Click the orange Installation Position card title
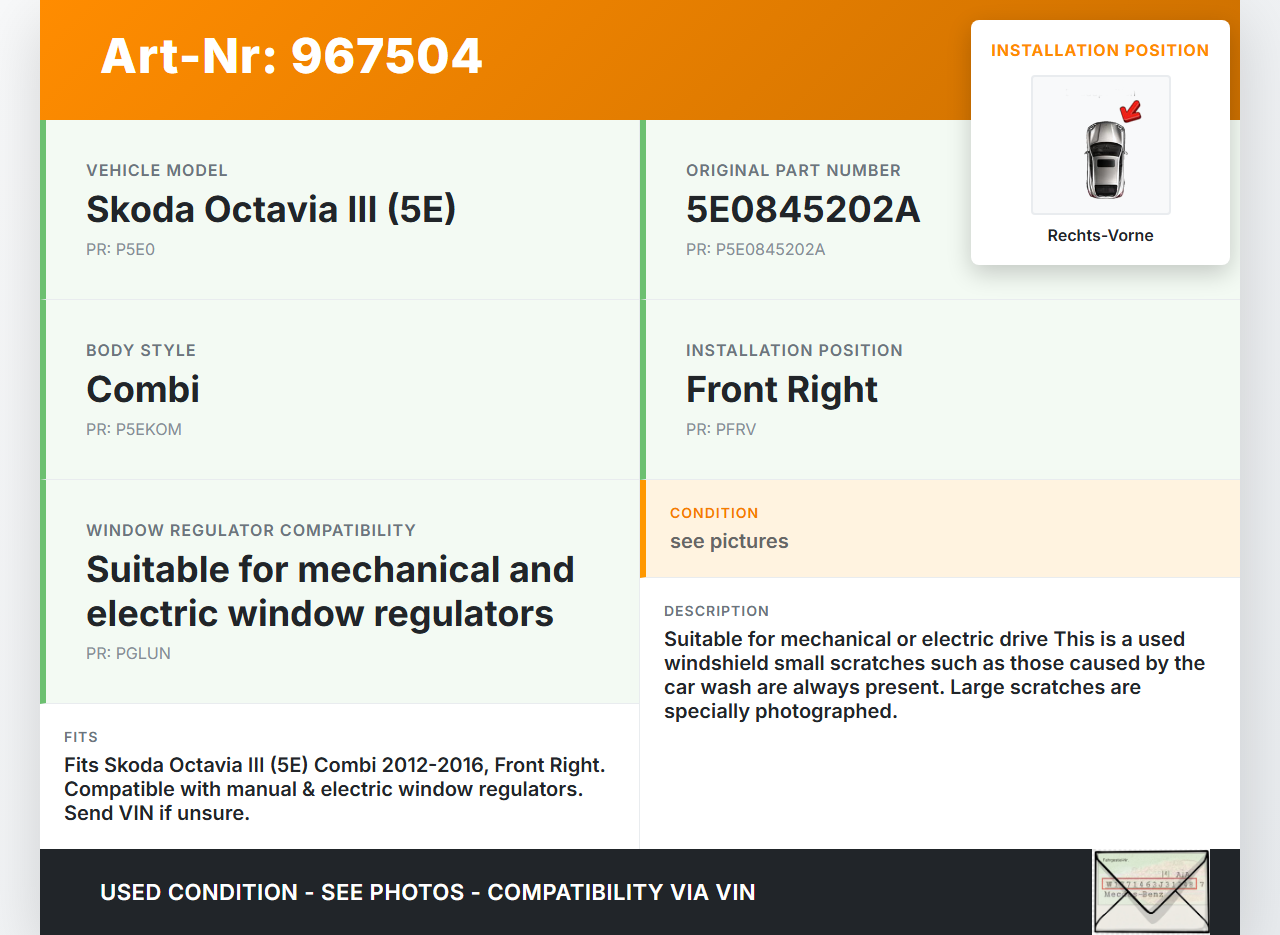The height and width of the screenshot is (935, 1280). pos(1100,50)
